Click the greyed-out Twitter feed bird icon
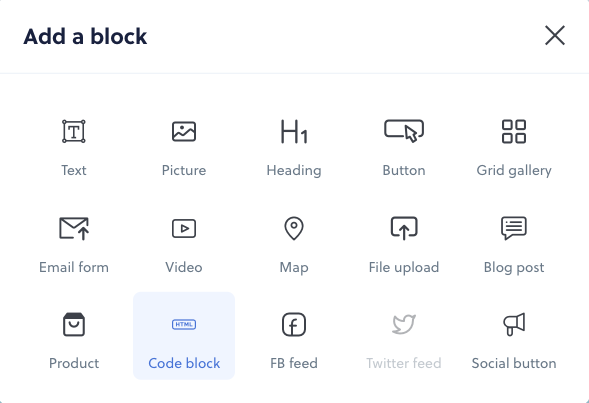This screenshot has width=589, height=403. pyautogui.click(x=404, y=324)
